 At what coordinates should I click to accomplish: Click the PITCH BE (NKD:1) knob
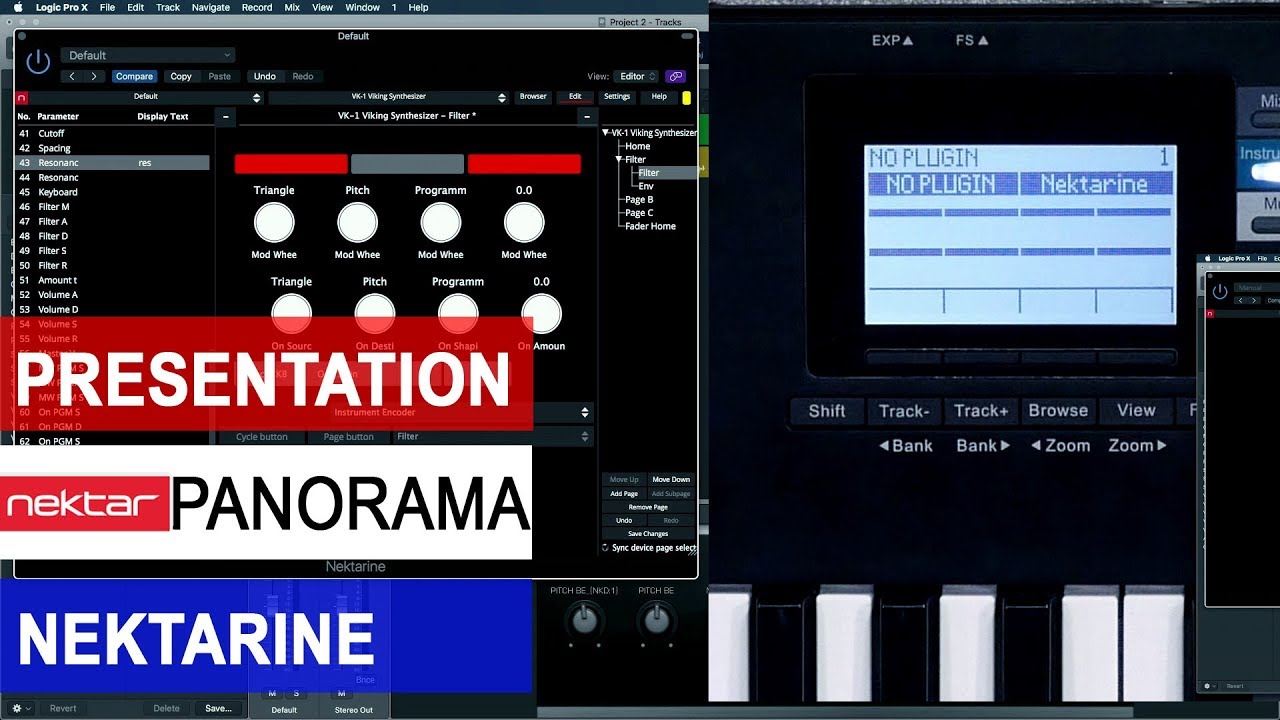585,621
